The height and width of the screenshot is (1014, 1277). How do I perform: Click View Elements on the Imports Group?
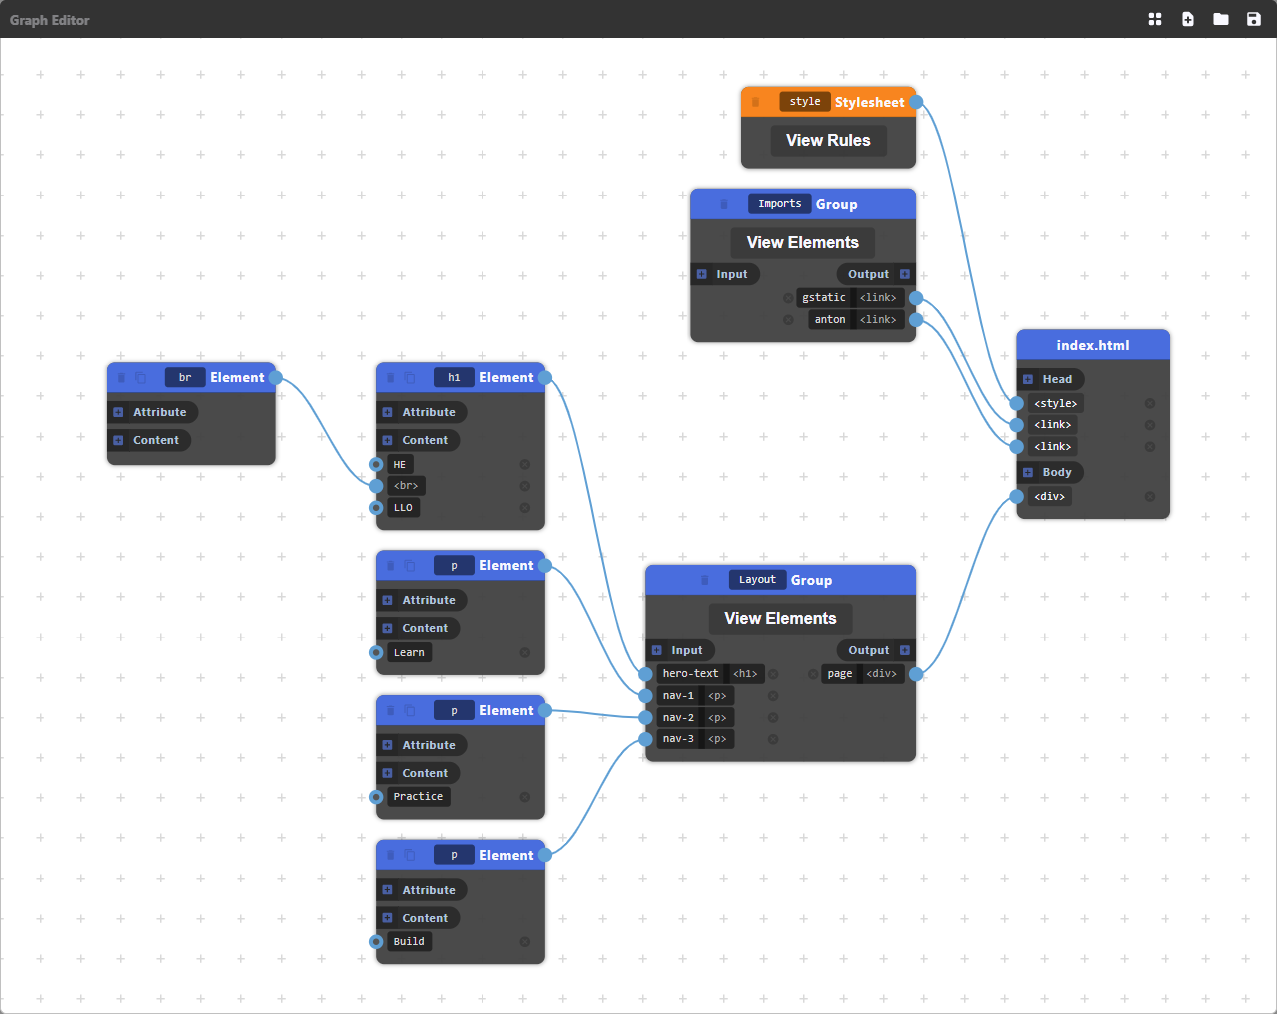802,242
